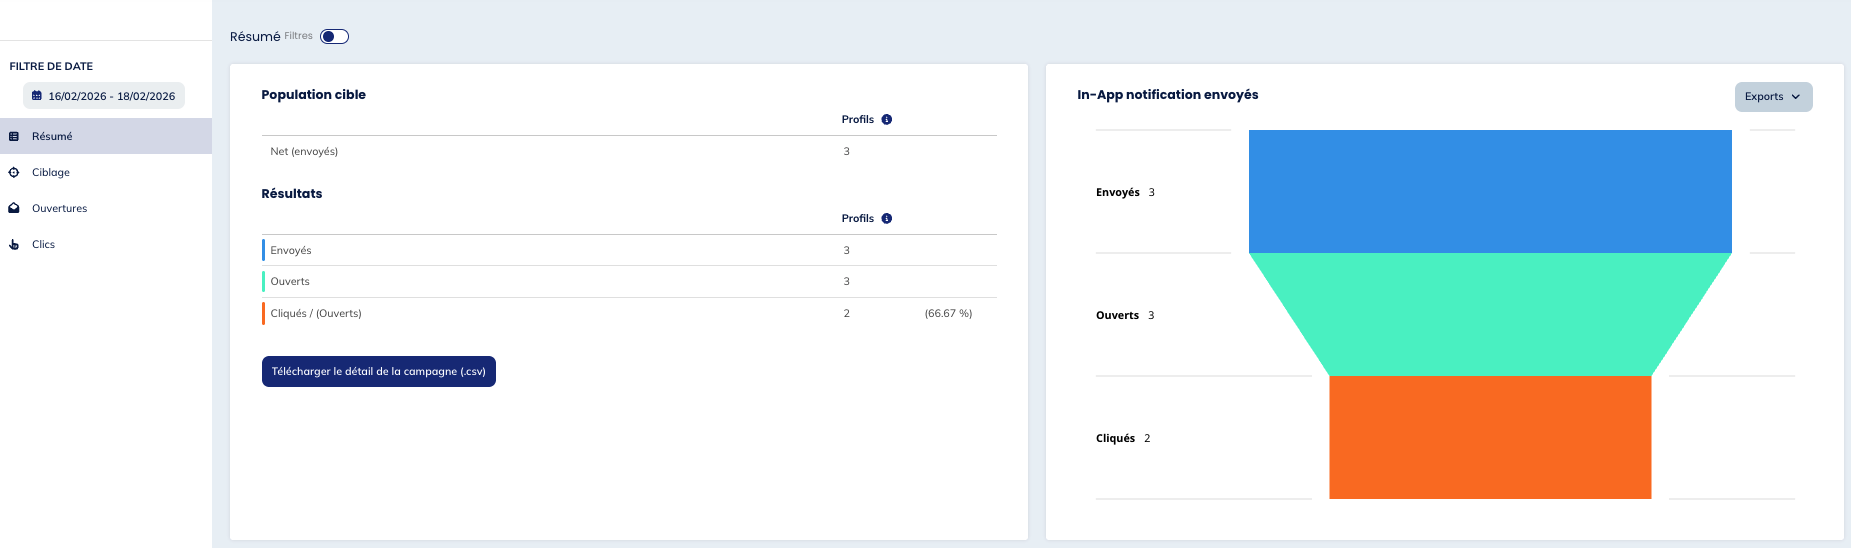Toggle the Filtres switch
Screen dimensions: 1851x548
pyautogui.click(x=334, y=37)
